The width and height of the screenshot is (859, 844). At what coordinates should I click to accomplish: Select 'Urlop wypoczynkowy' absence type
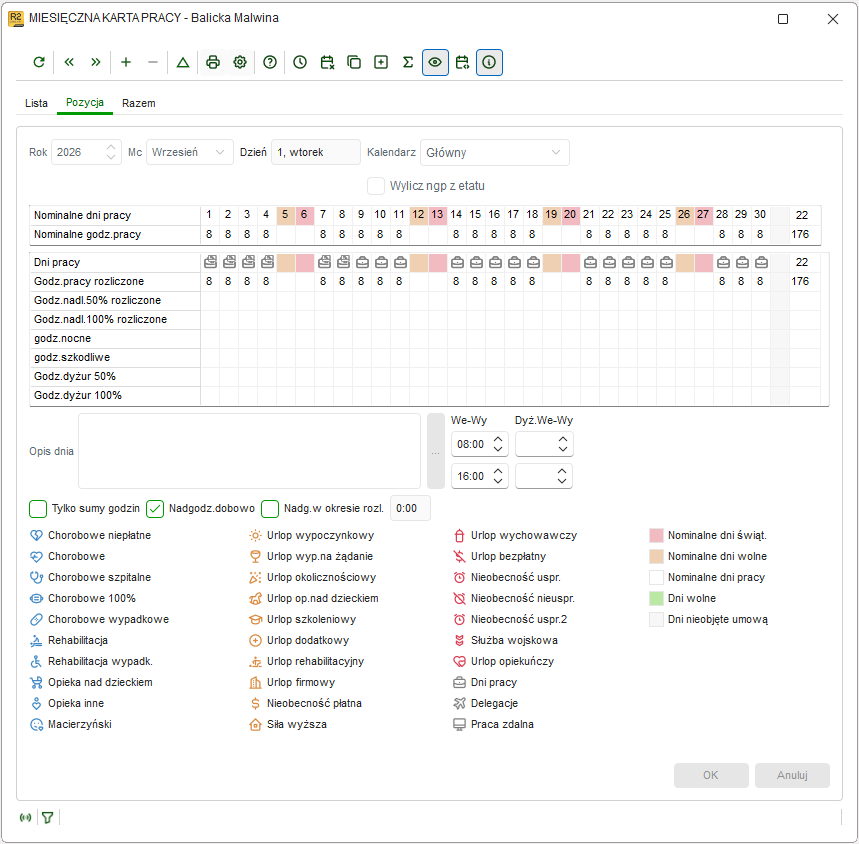point(312,536)
